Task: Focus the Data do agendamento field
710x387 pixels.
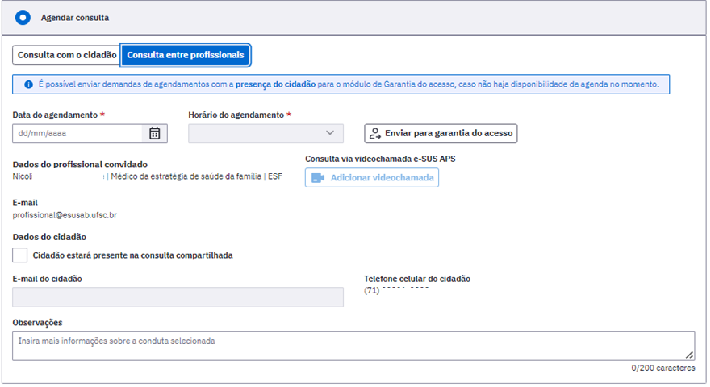Action: tap(77, 134)
